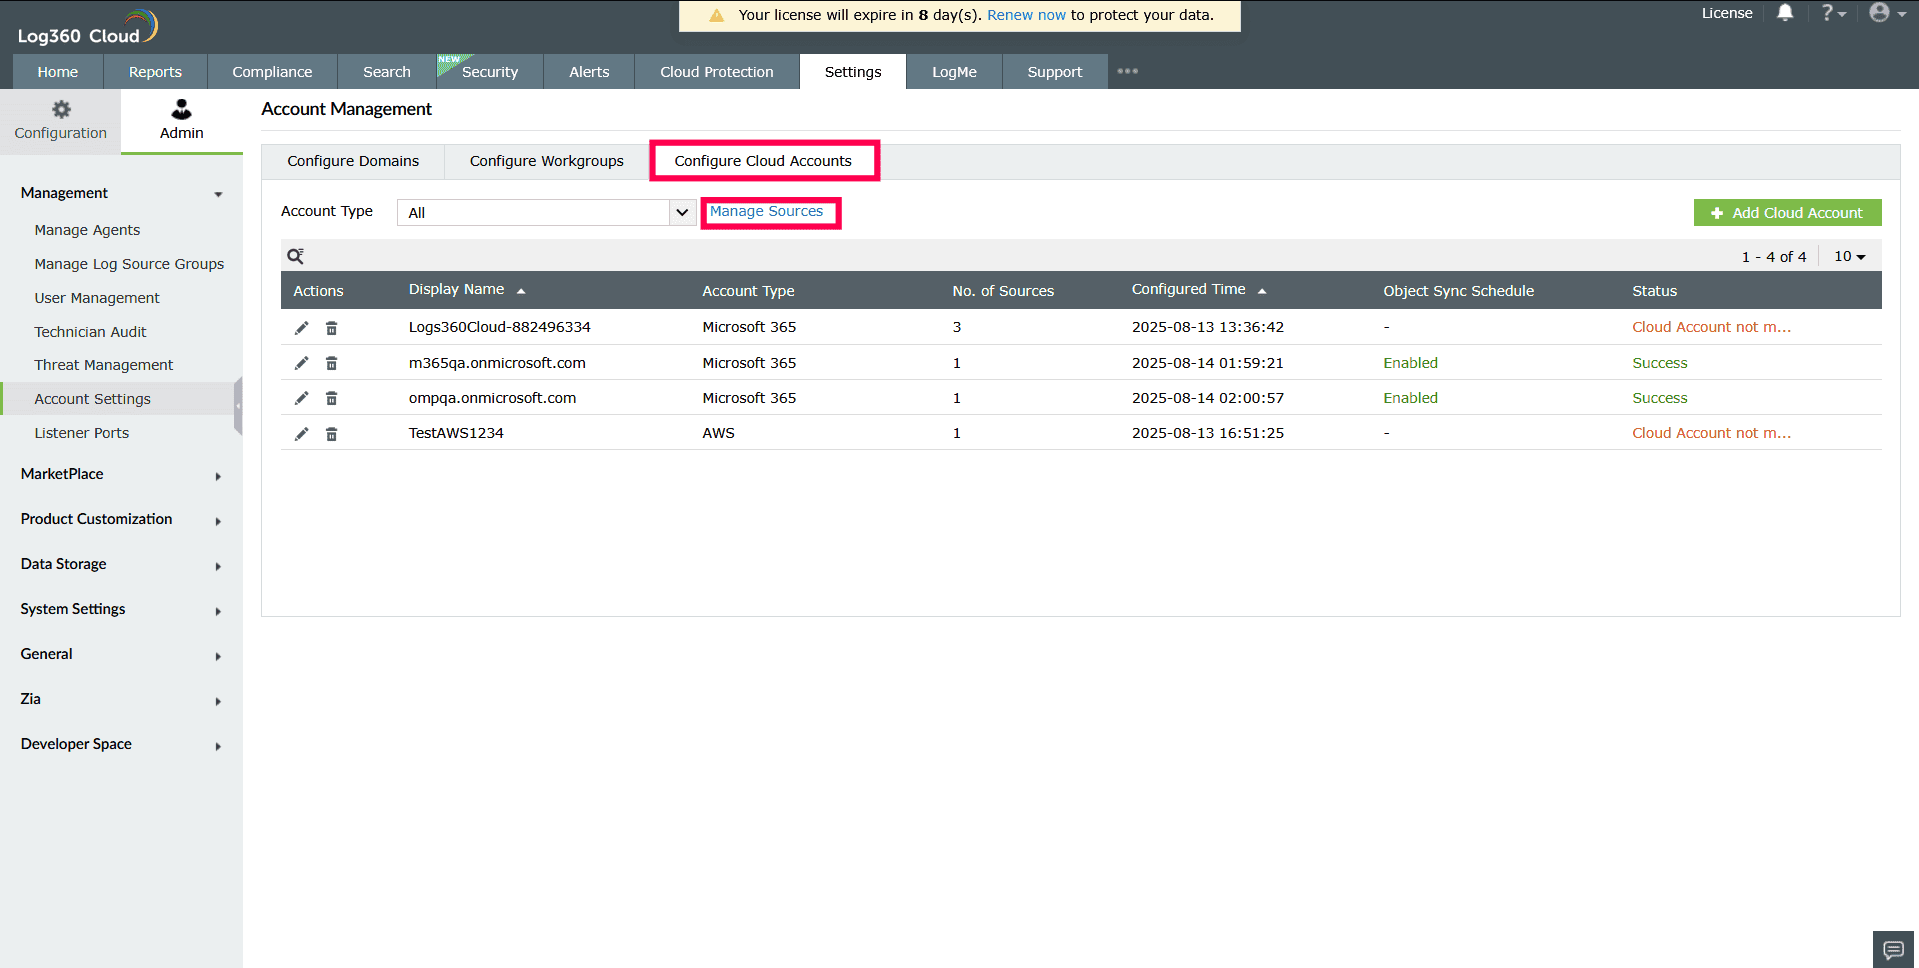This screenshot has height=968, width=1919.
Task: Delete the Logs360Cloud-882496334 account via trash icon
Action: click(x=331, y=328)
